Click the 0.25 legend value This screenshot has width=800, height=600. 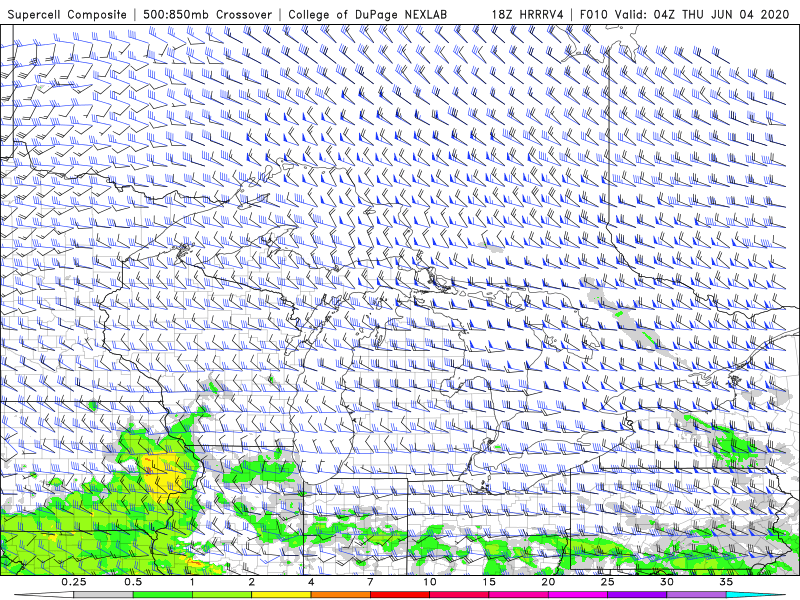point(73,582)
